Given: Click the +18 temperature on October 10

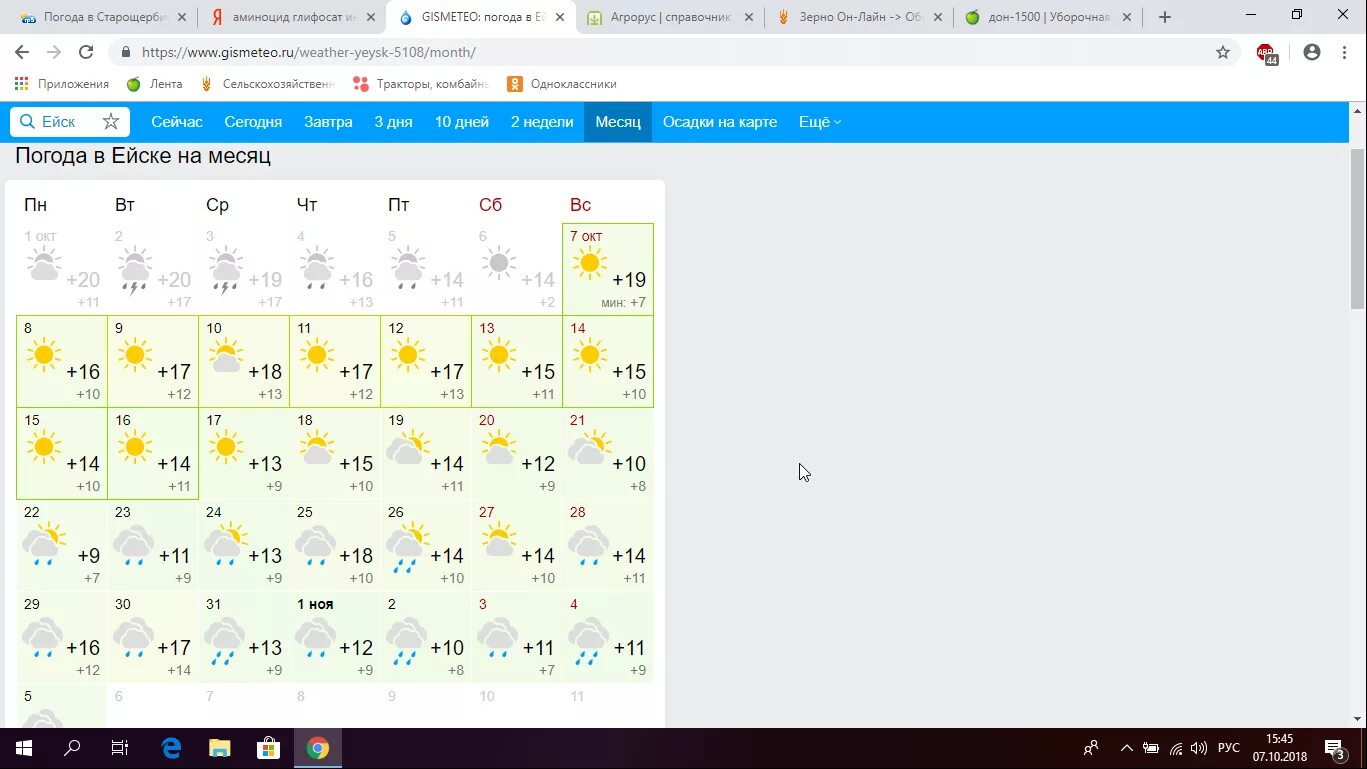Looking at the screenshot, I should pos(265,372).
